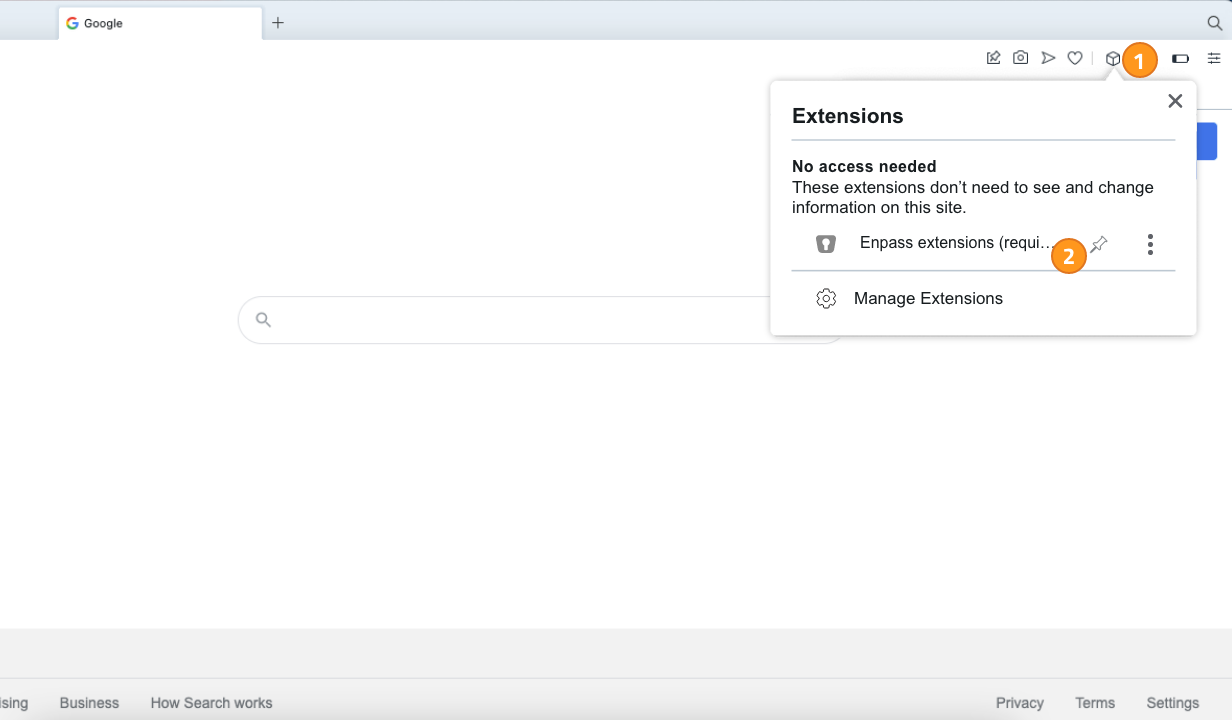The image size is (1232, 720).
Task: Click the edit page toolbar icon
Action: tap(993, 58)
